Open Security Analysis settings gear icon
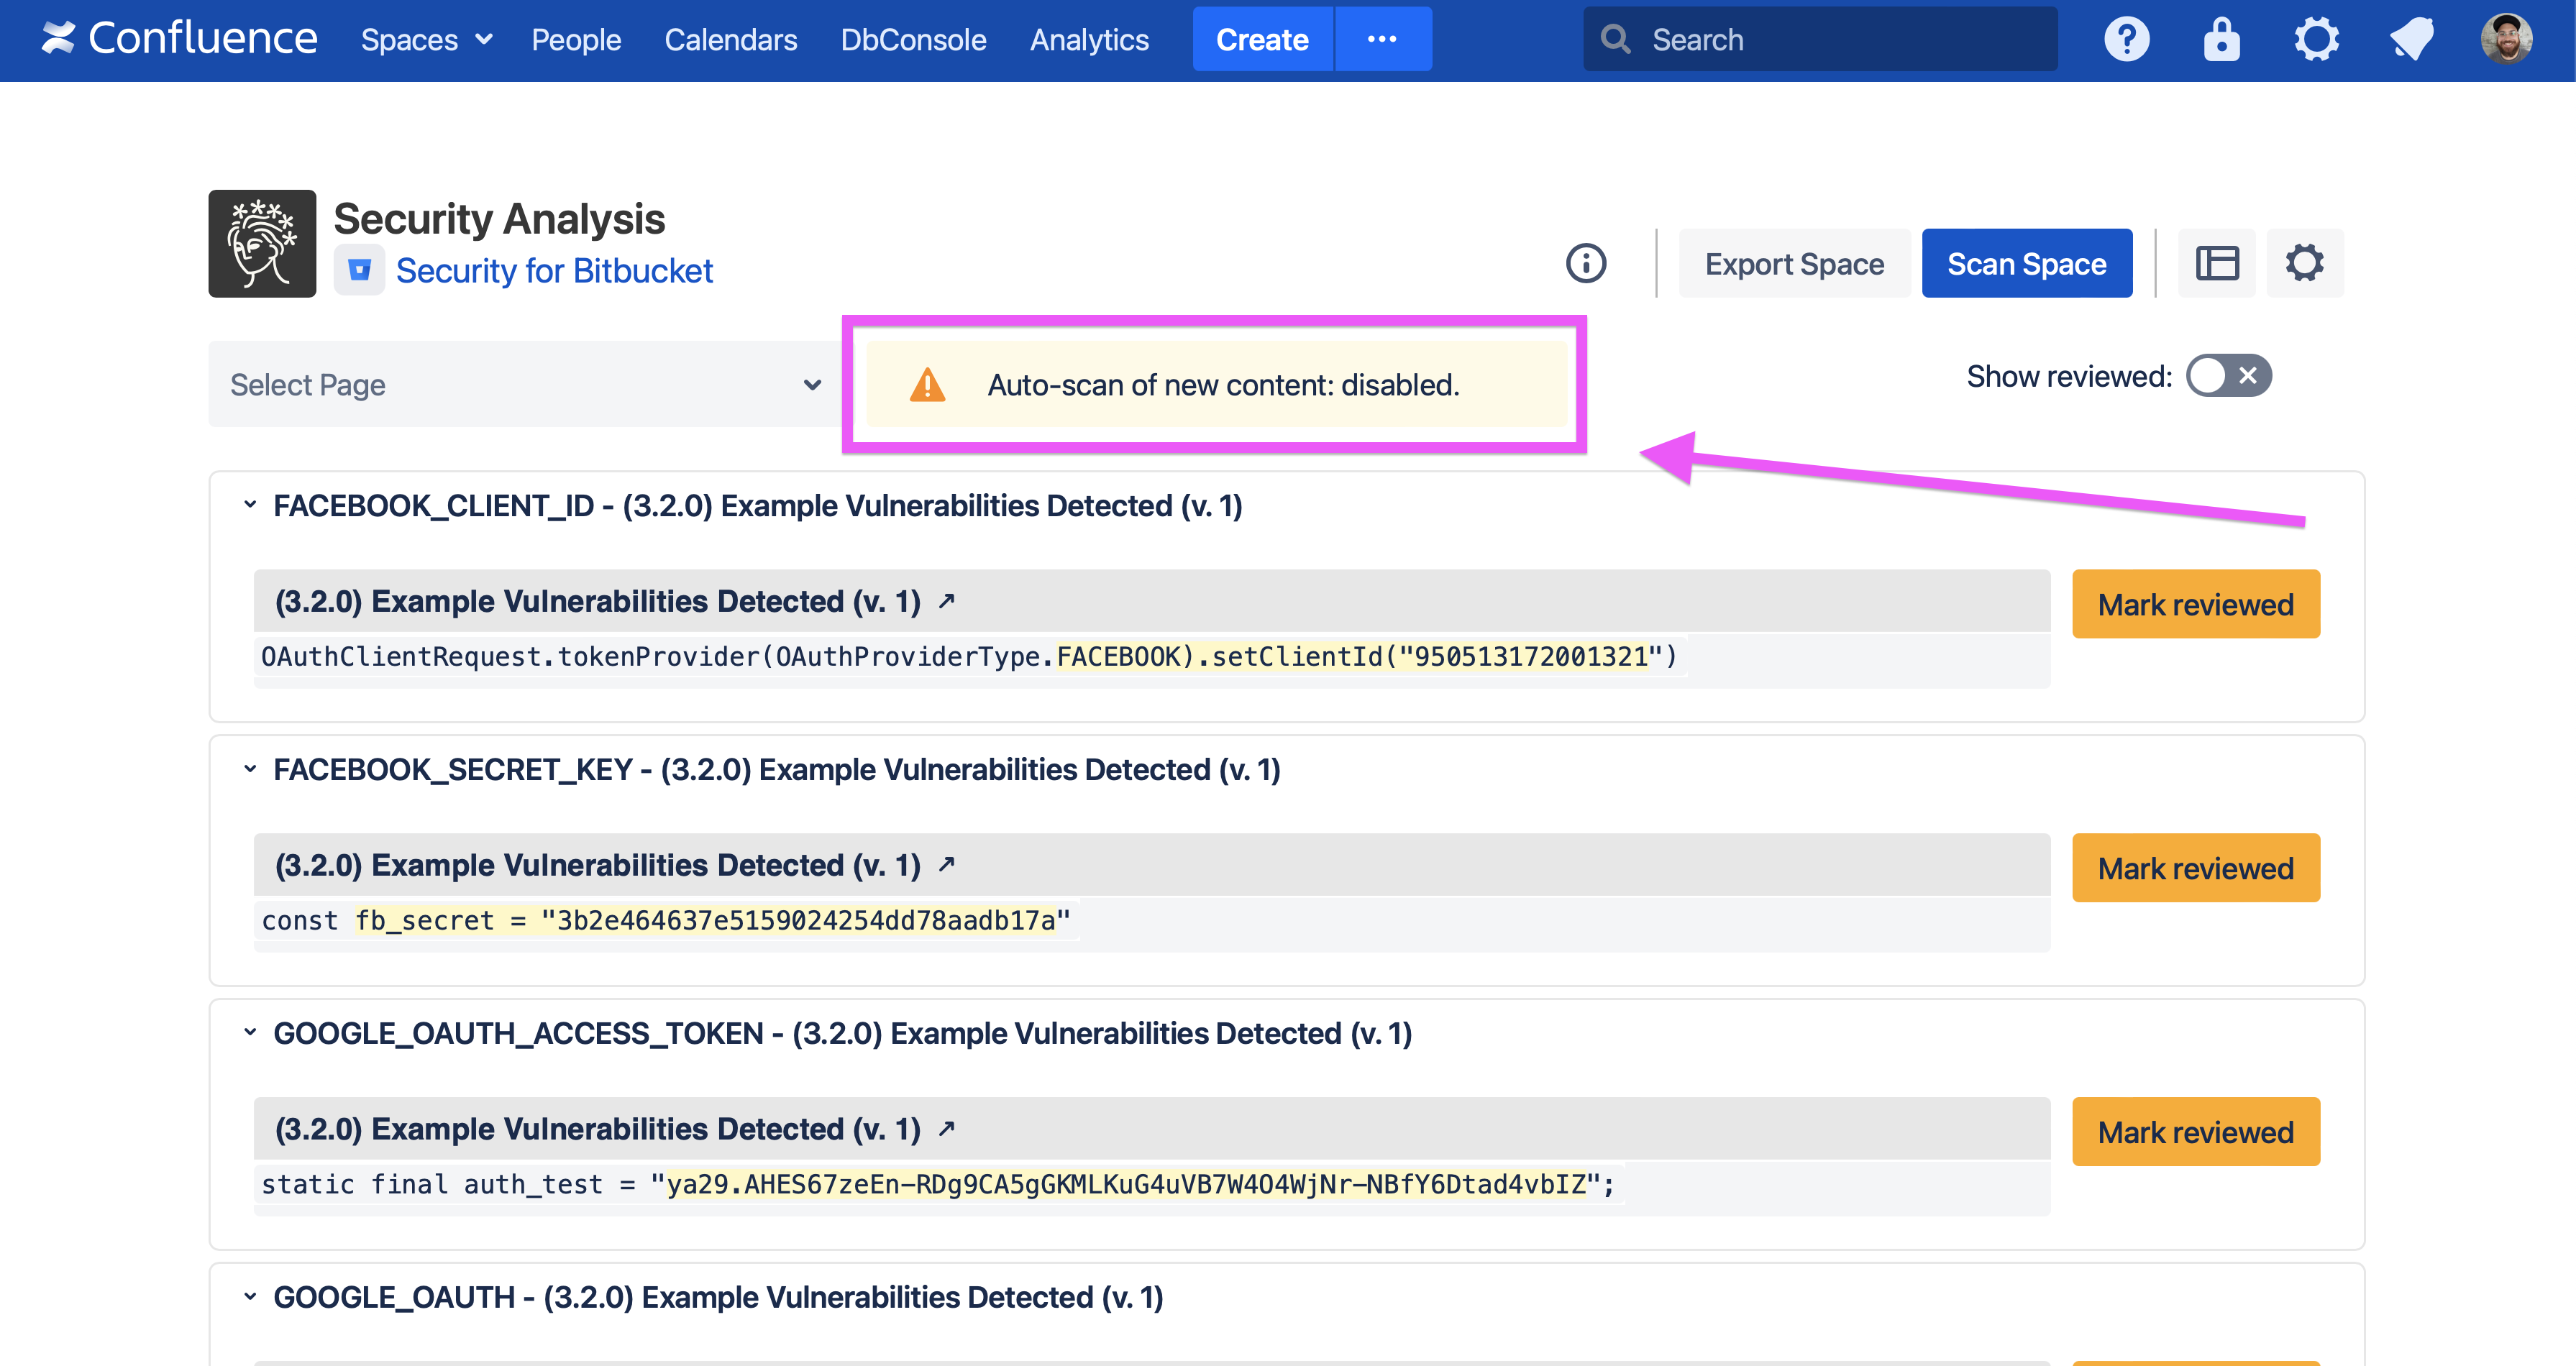Image resolution: width=2576 pixels, height=1366 pixels. point(2304,264)
